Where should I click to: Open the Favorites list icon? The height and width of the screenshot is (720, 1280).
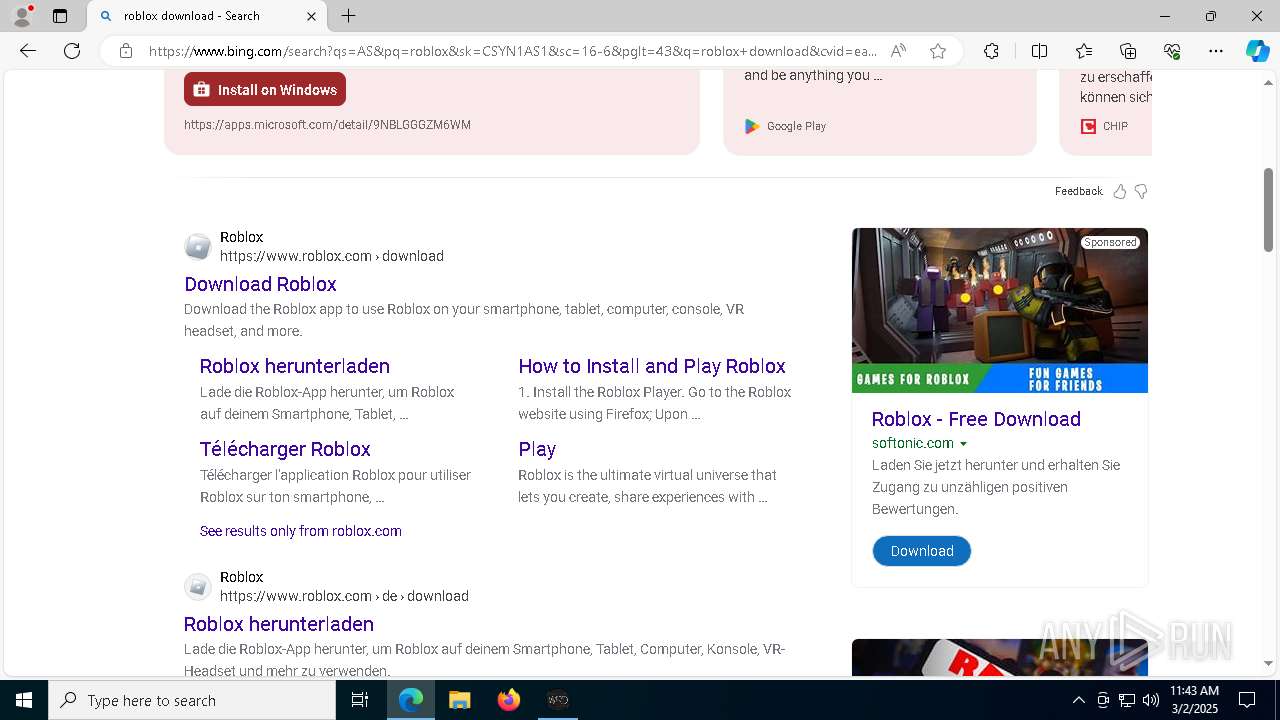point(1084,51)
